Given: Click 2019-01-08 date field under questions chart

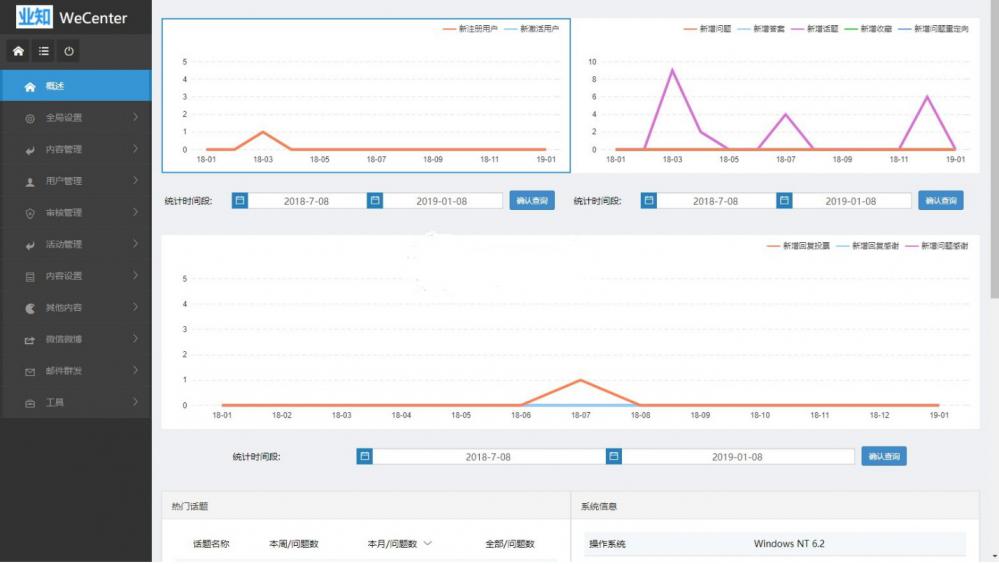Looking at the screenshot, I should tap(851, 201).
